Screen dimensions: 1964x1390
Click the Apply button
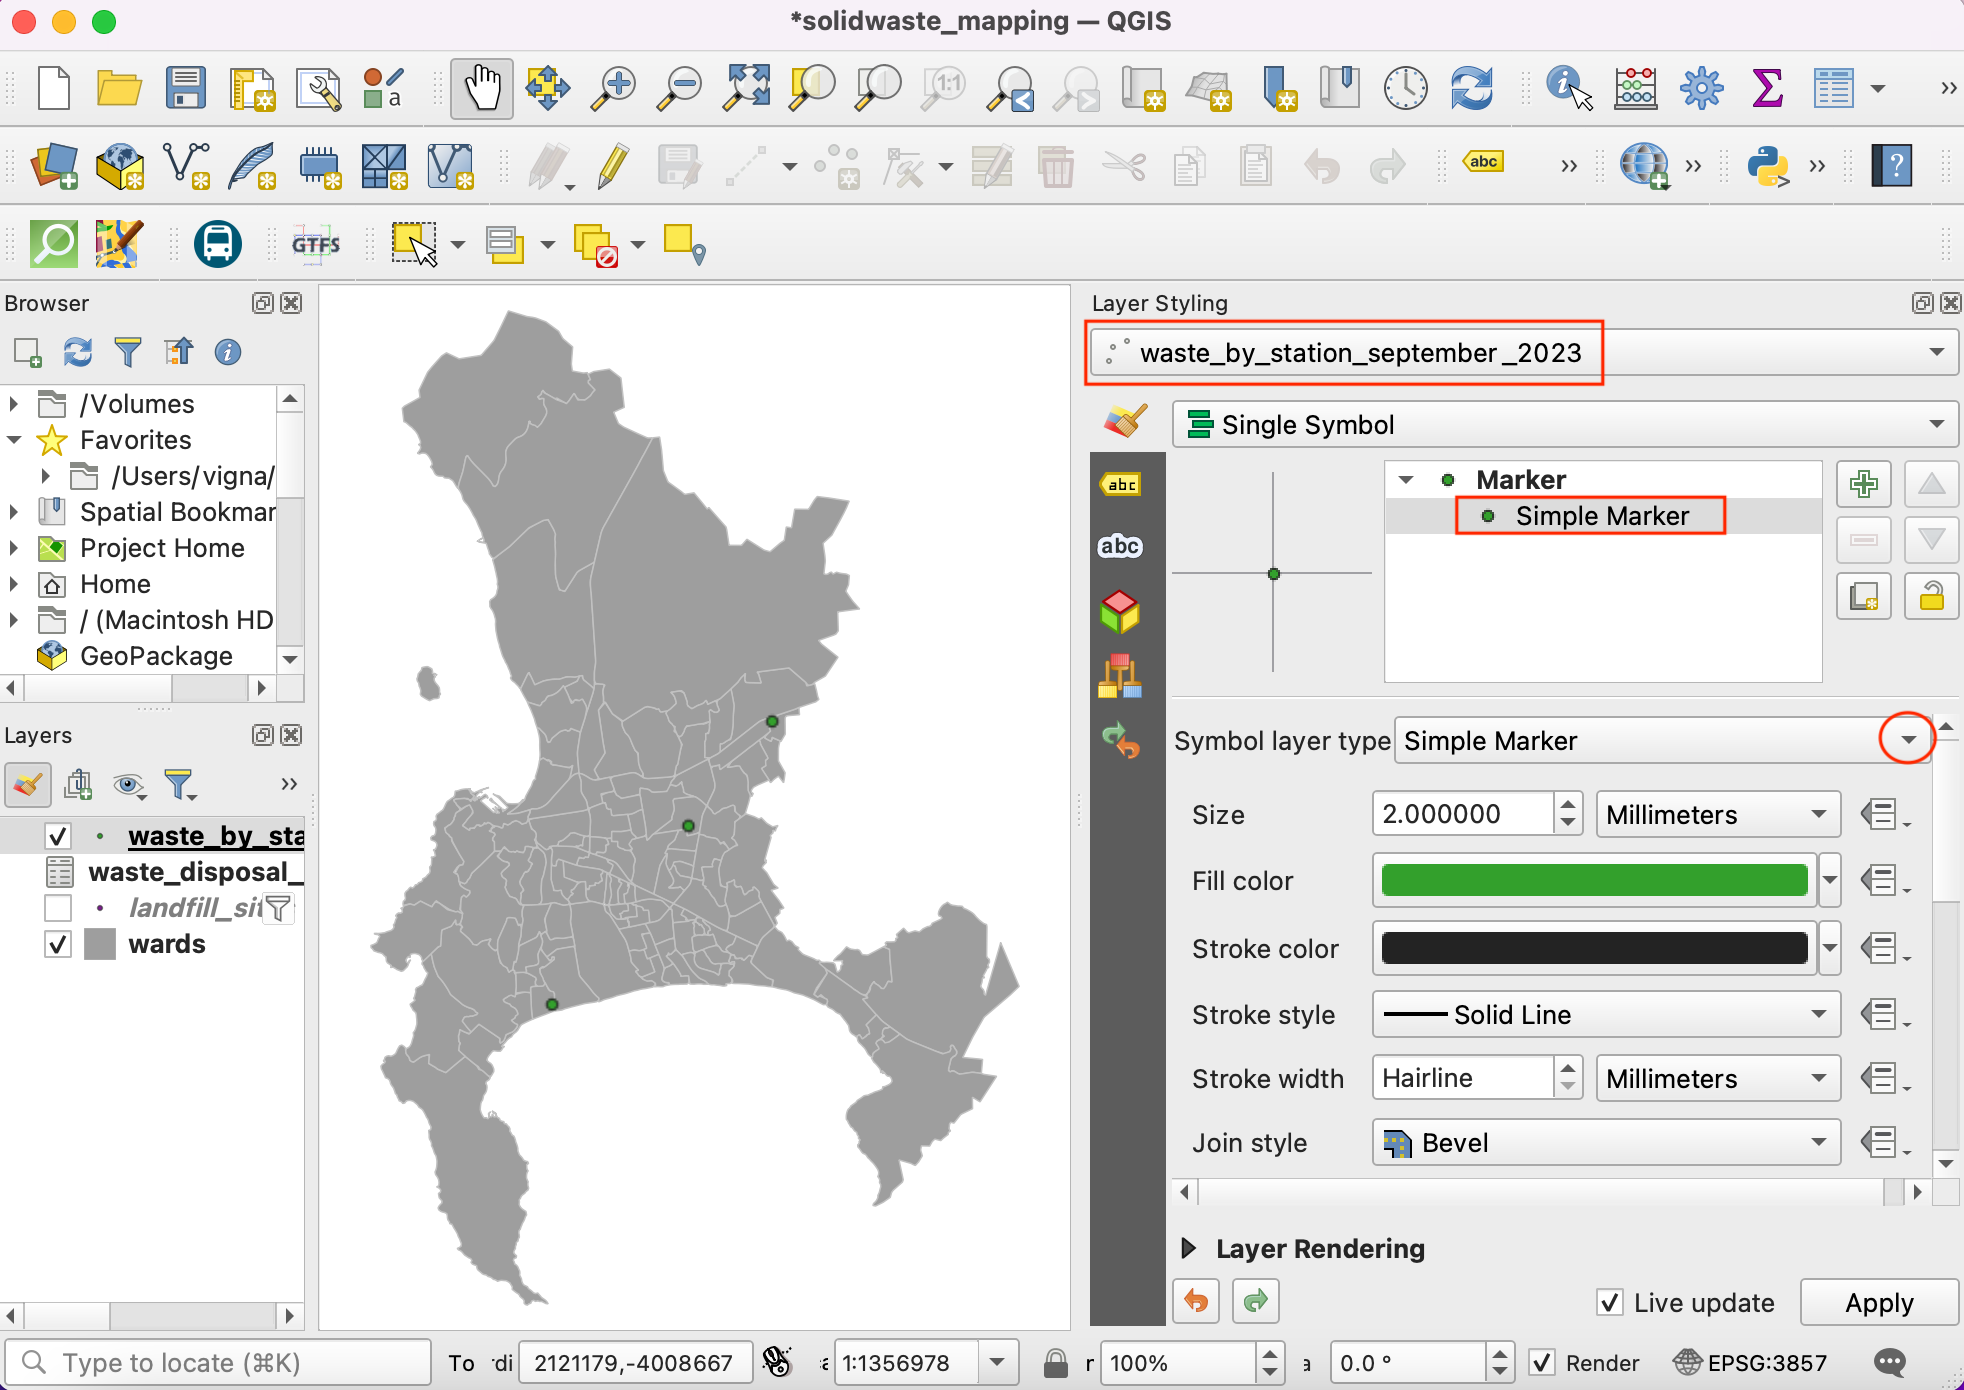pos(1879,1303)
